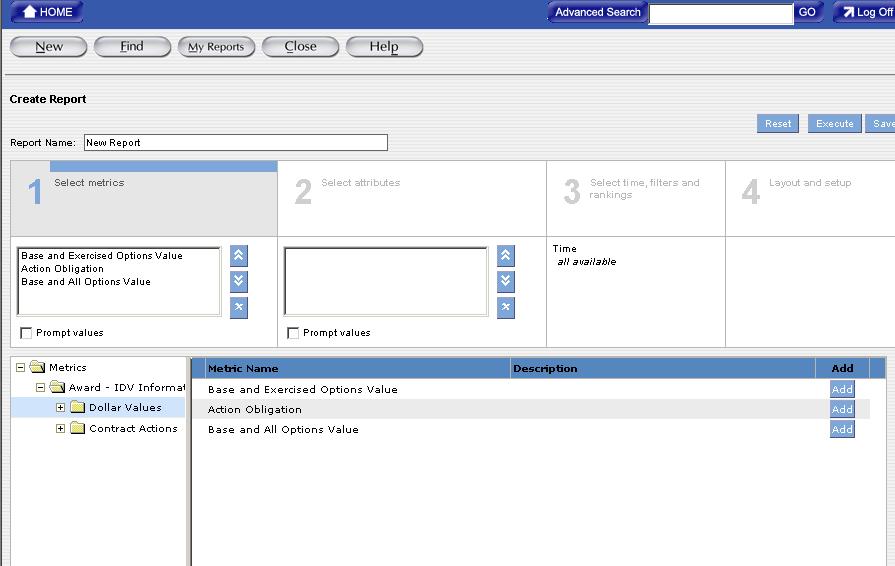
Task: Add Base and Exercised Options Value metric
Action: pyautogui.click(x=842, y=390)
